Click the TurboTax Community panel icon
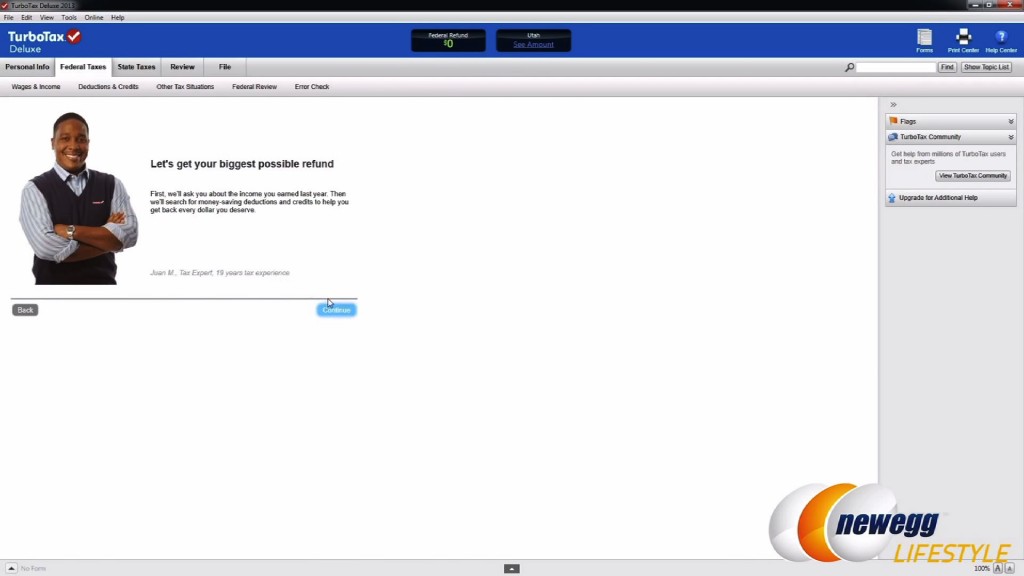This screenshot has width=1024, height=576. pyautogui.click(x=893, y=136)
